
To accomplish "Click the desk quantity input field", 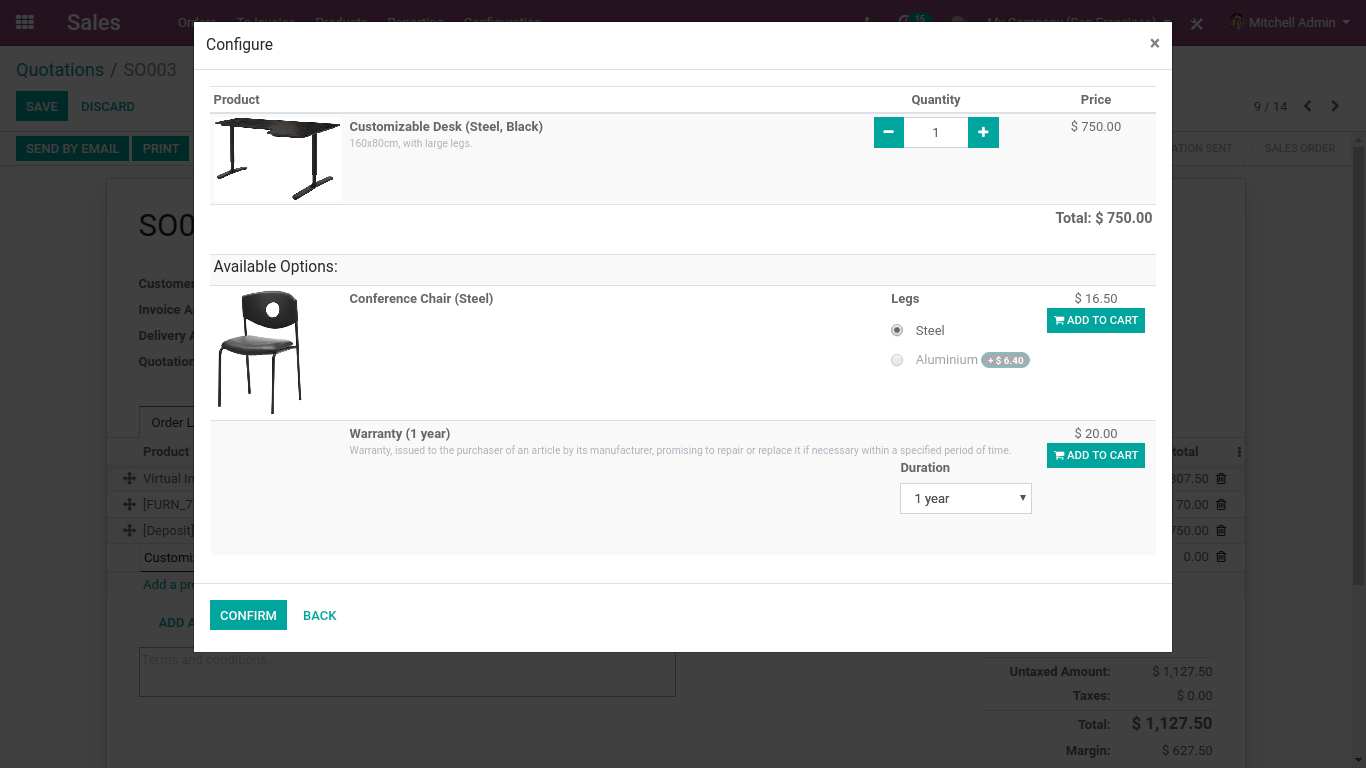I will 935,133.
